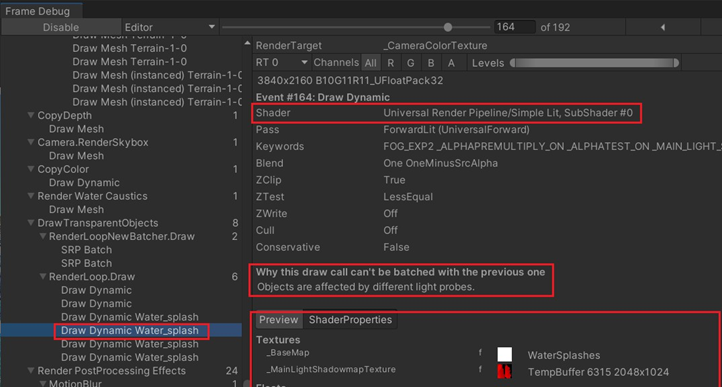Collapse the Render PostProcessing Effects group
The image size is (722, 387).
click(x=31, y=371)
